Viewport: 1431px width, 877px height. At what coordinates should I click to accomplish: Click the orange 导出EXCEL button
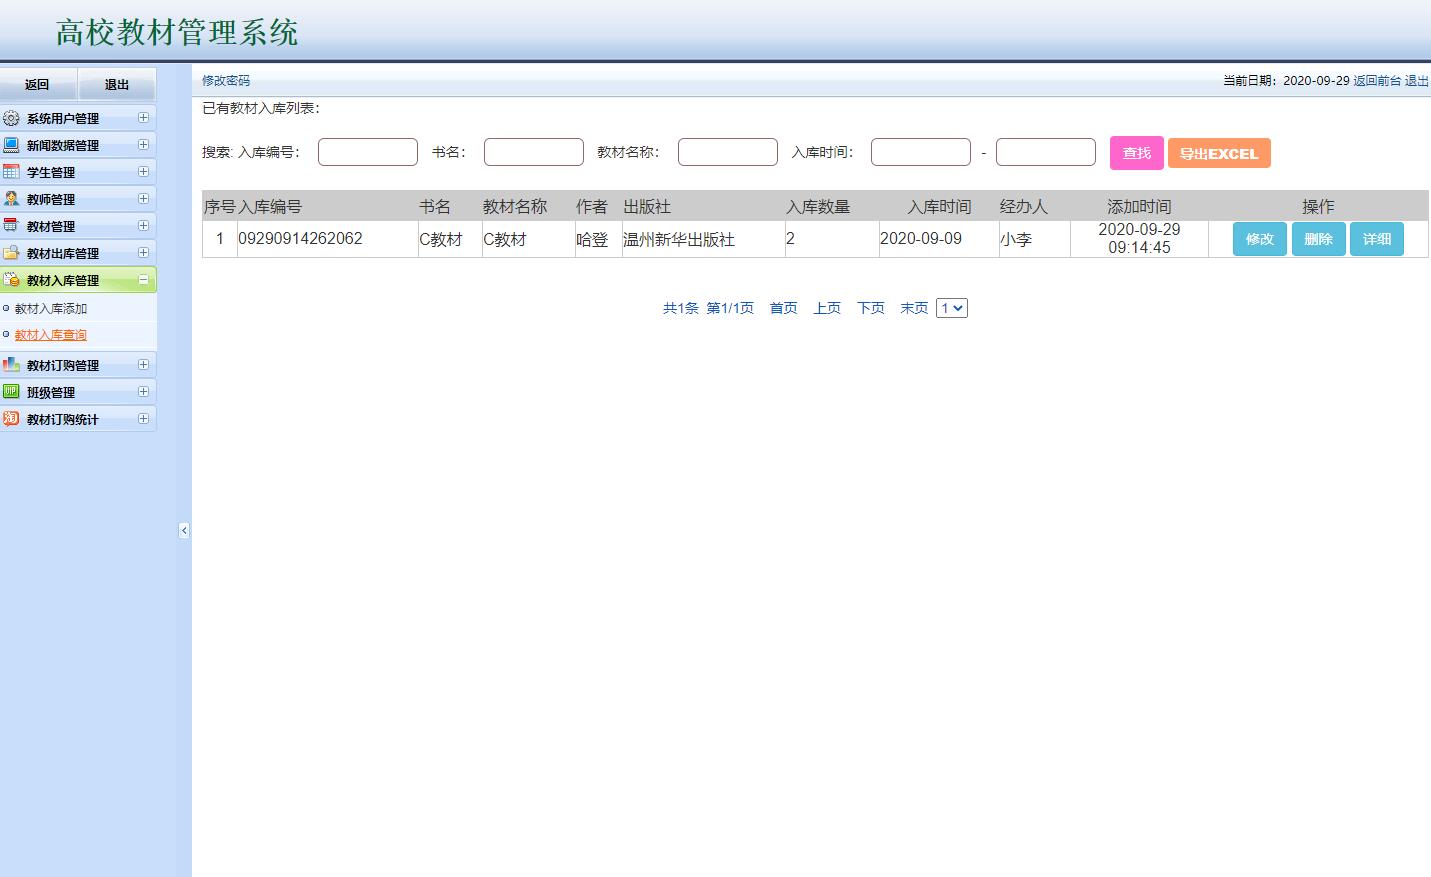point(1219,152)
